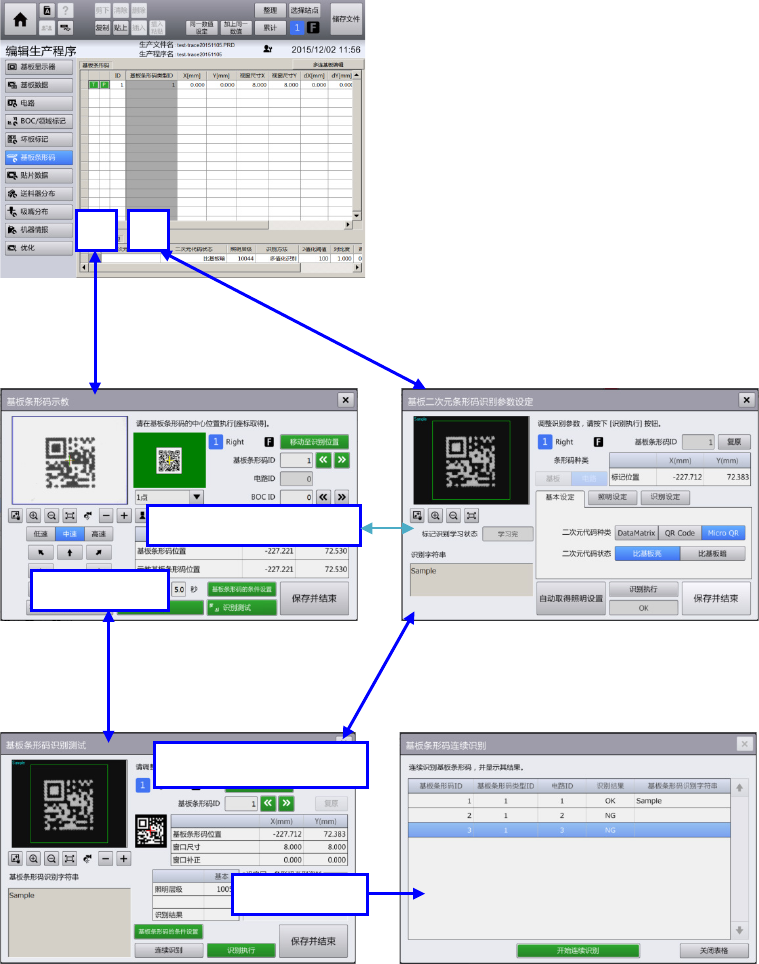Switch to the 识别设定 tab
Viewport: 759px width, 964px height.
click(x=665, y=497)
